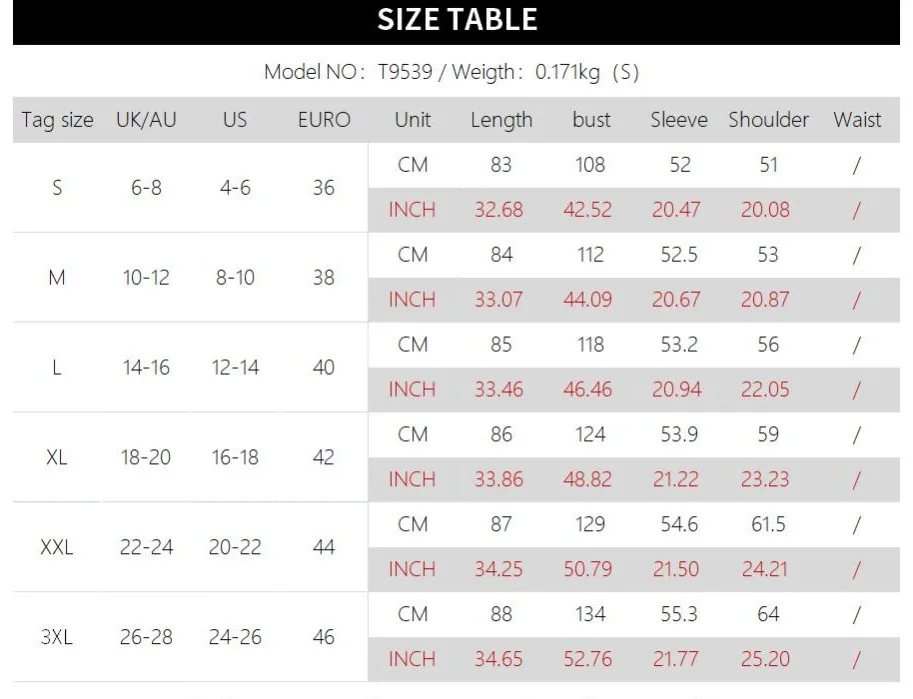Select the S tag size cell
The image size is (913, 699).
57,187
